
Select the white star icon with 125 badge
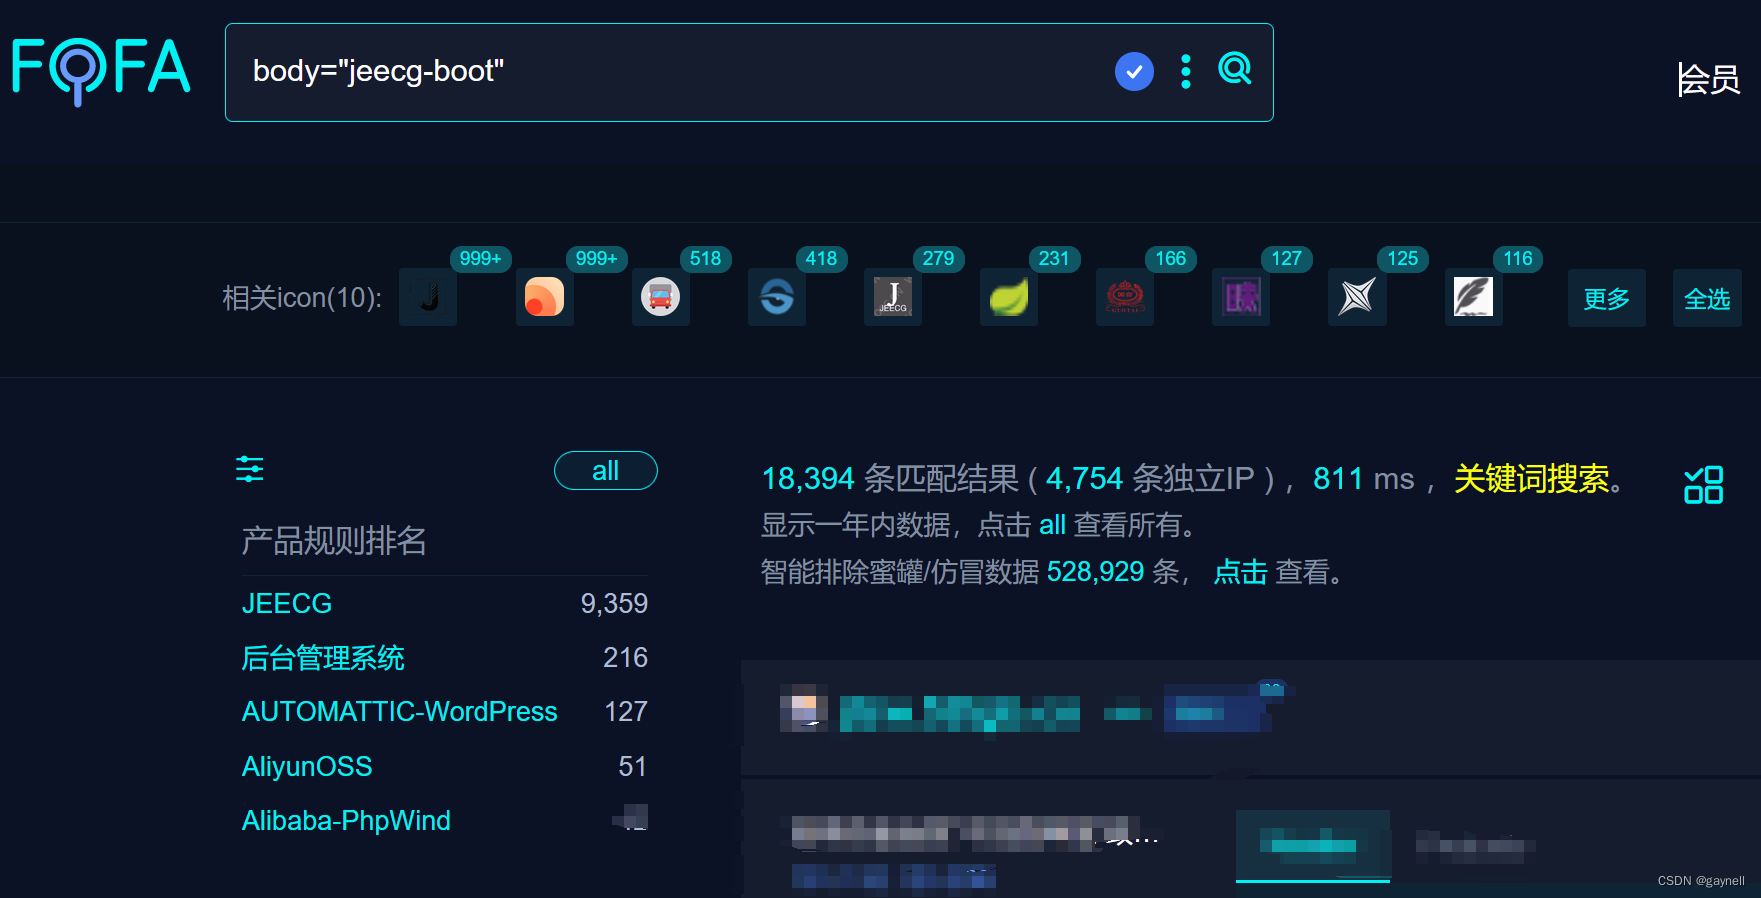point(1357,297)
